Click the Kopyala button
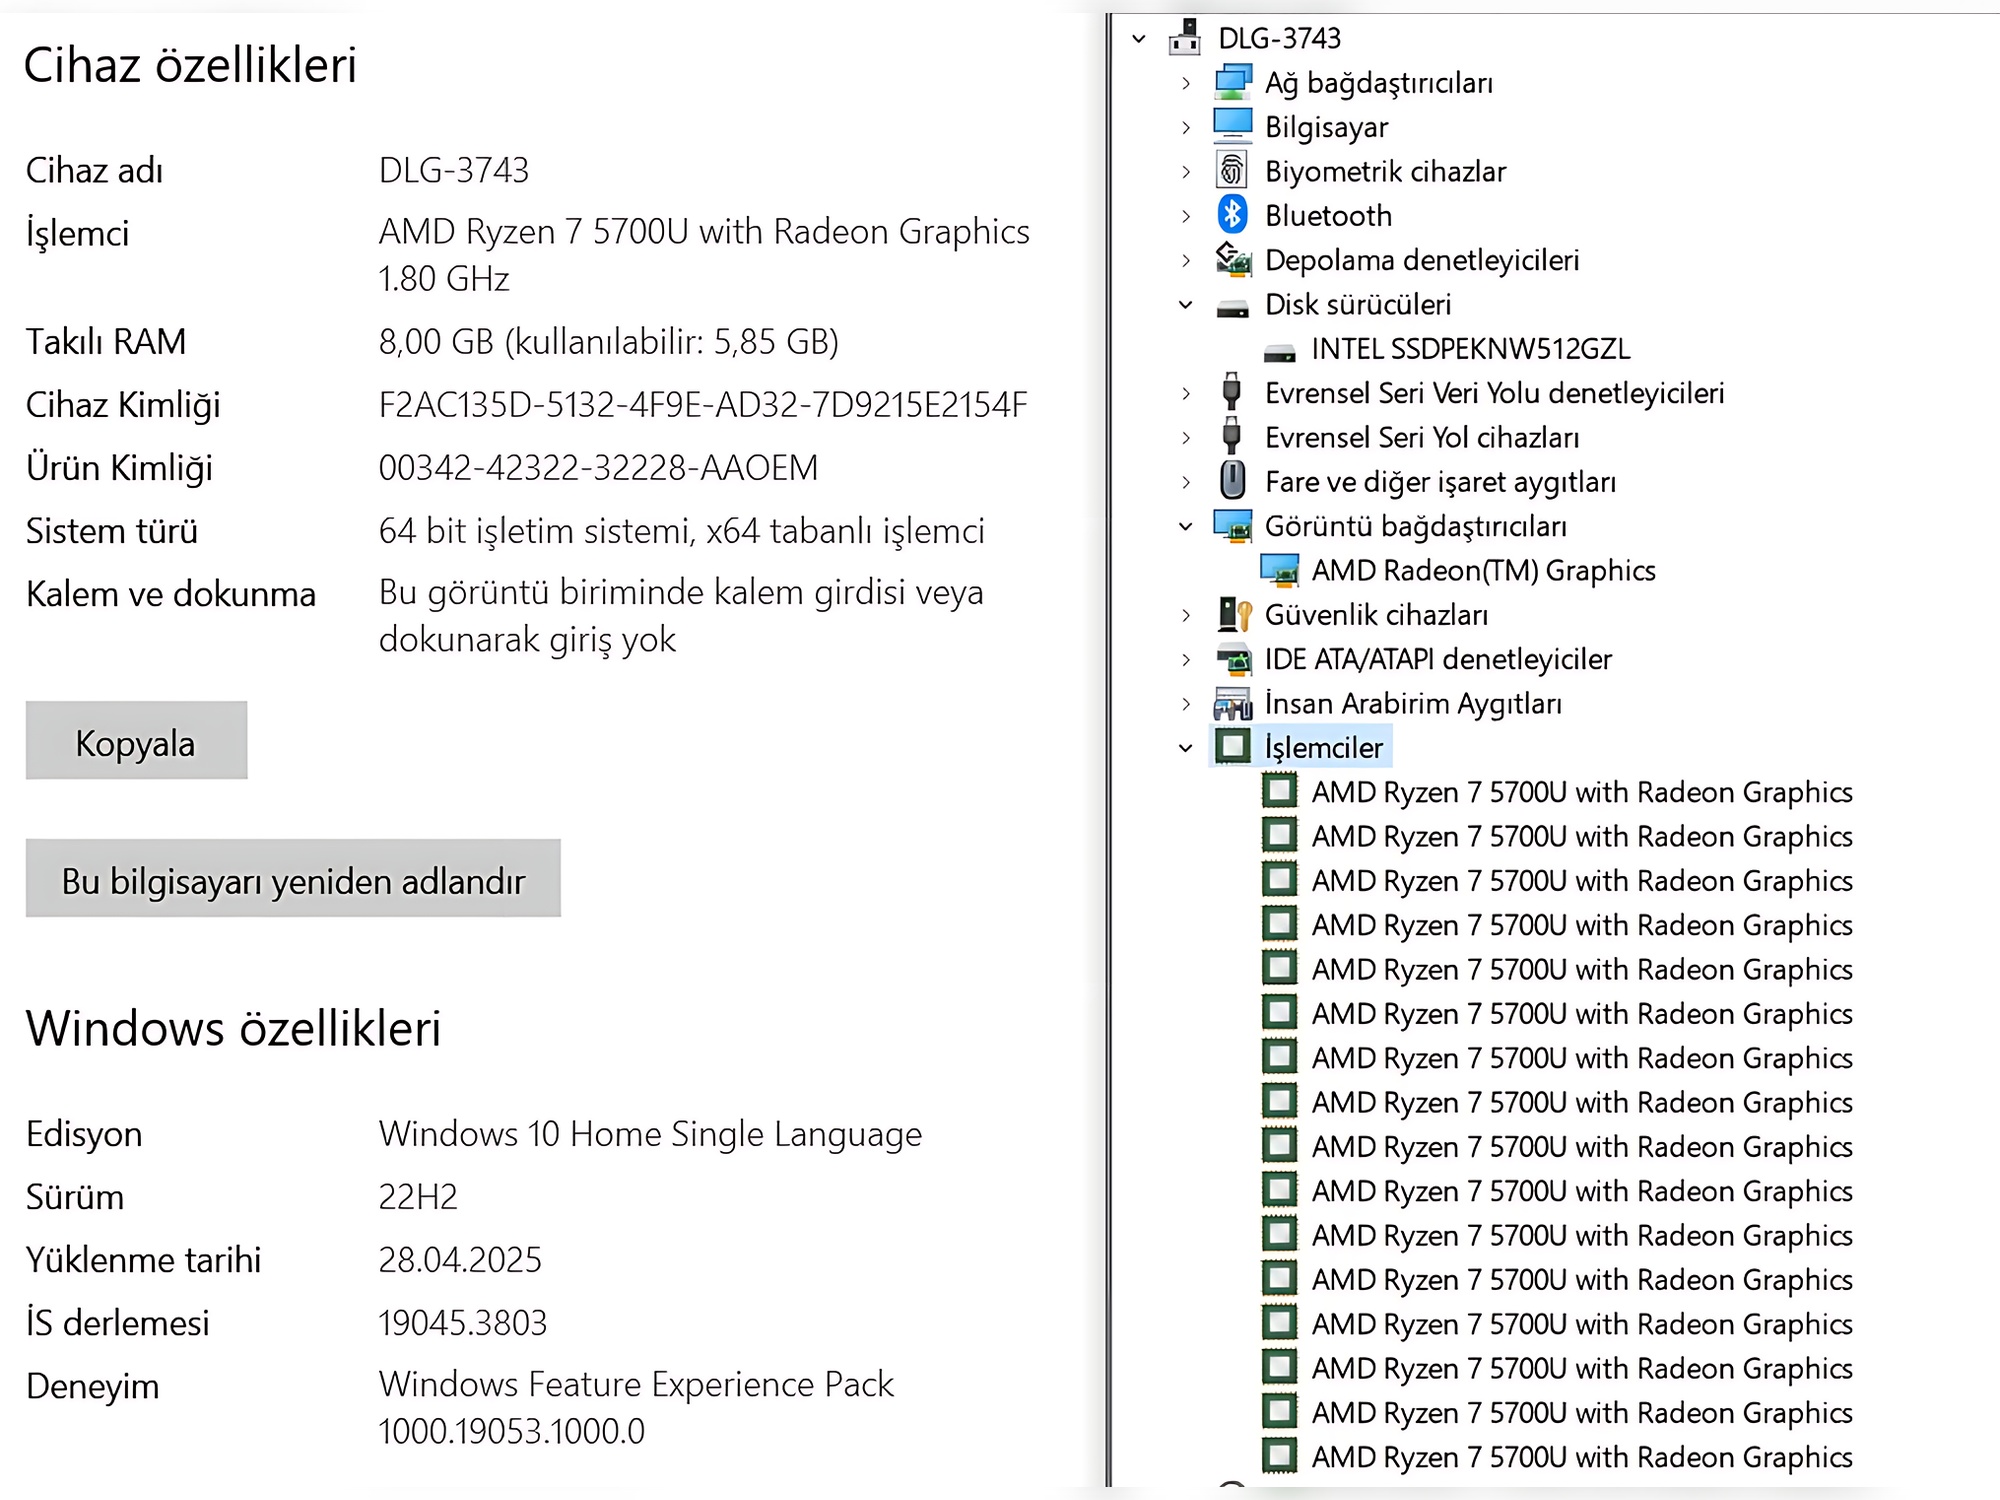2000x1500 pixels. [x=136, y=740]
